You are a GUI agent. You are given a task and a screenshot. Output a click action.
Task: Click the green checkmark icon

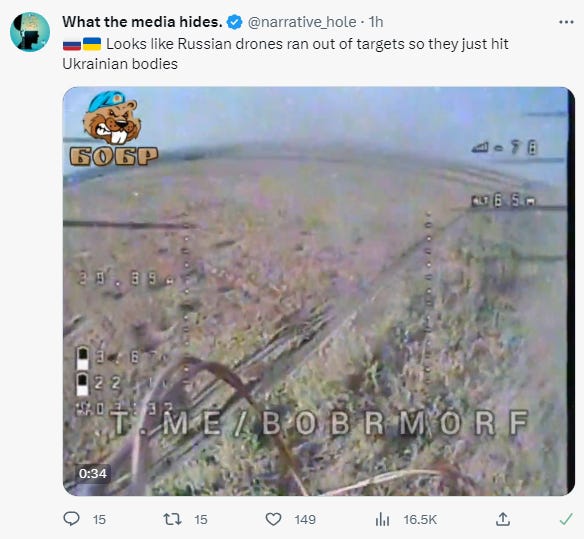tap(566, 519)
